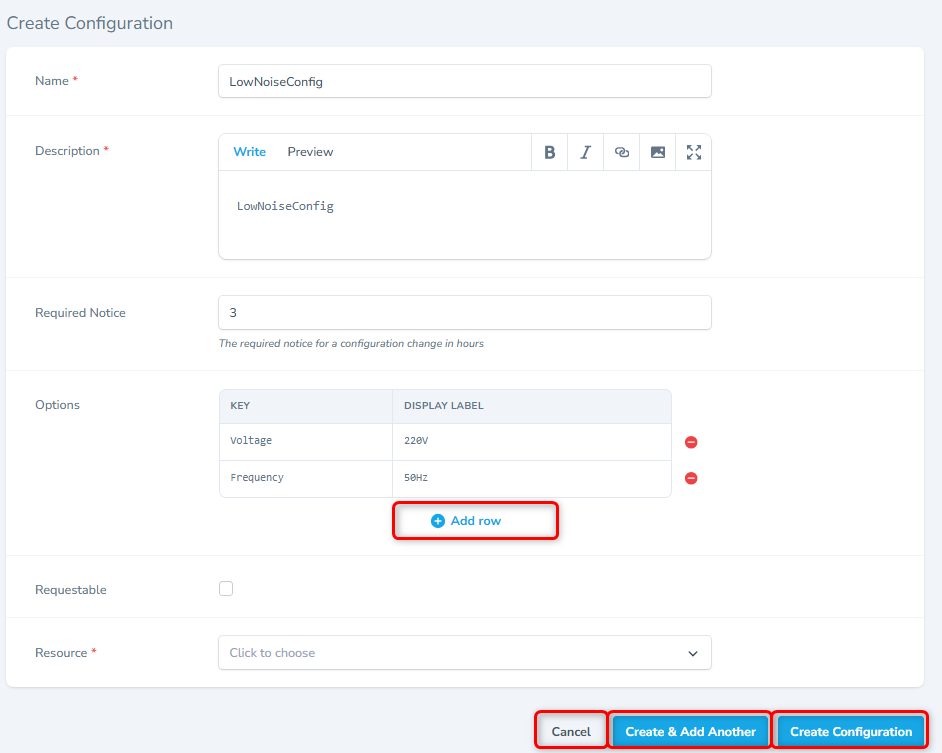Cancel the configuration creation
Viewport: 942px width, 753px height.
point(571,731)
